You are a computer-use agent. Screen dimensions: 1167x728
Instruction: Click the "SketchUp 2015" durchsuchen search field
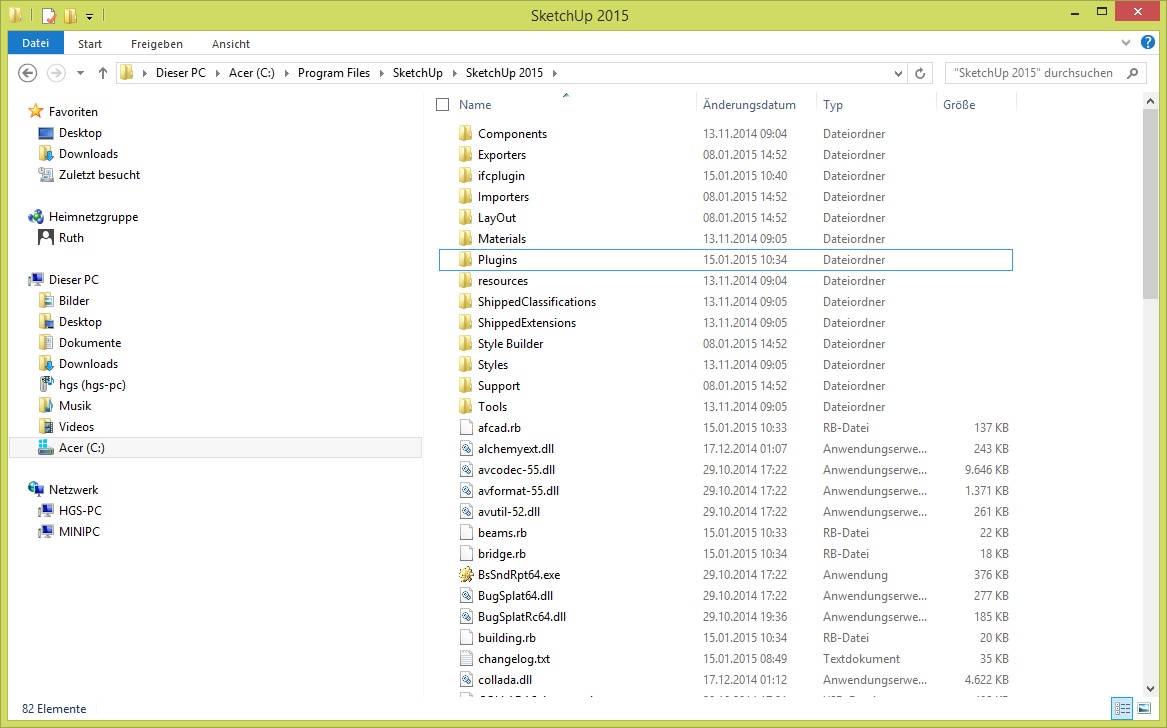coord(1035,73)
